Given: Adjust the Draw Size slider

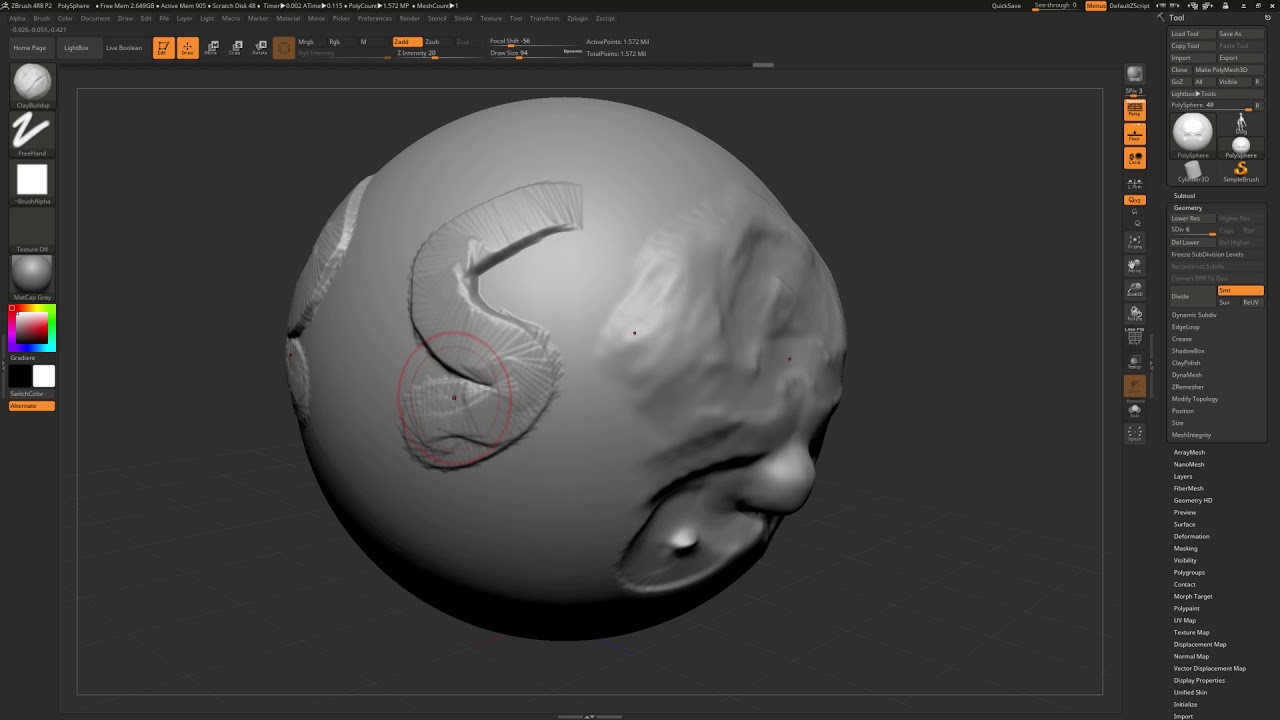Looking at the screenshot, I should [x=536, y=53].
